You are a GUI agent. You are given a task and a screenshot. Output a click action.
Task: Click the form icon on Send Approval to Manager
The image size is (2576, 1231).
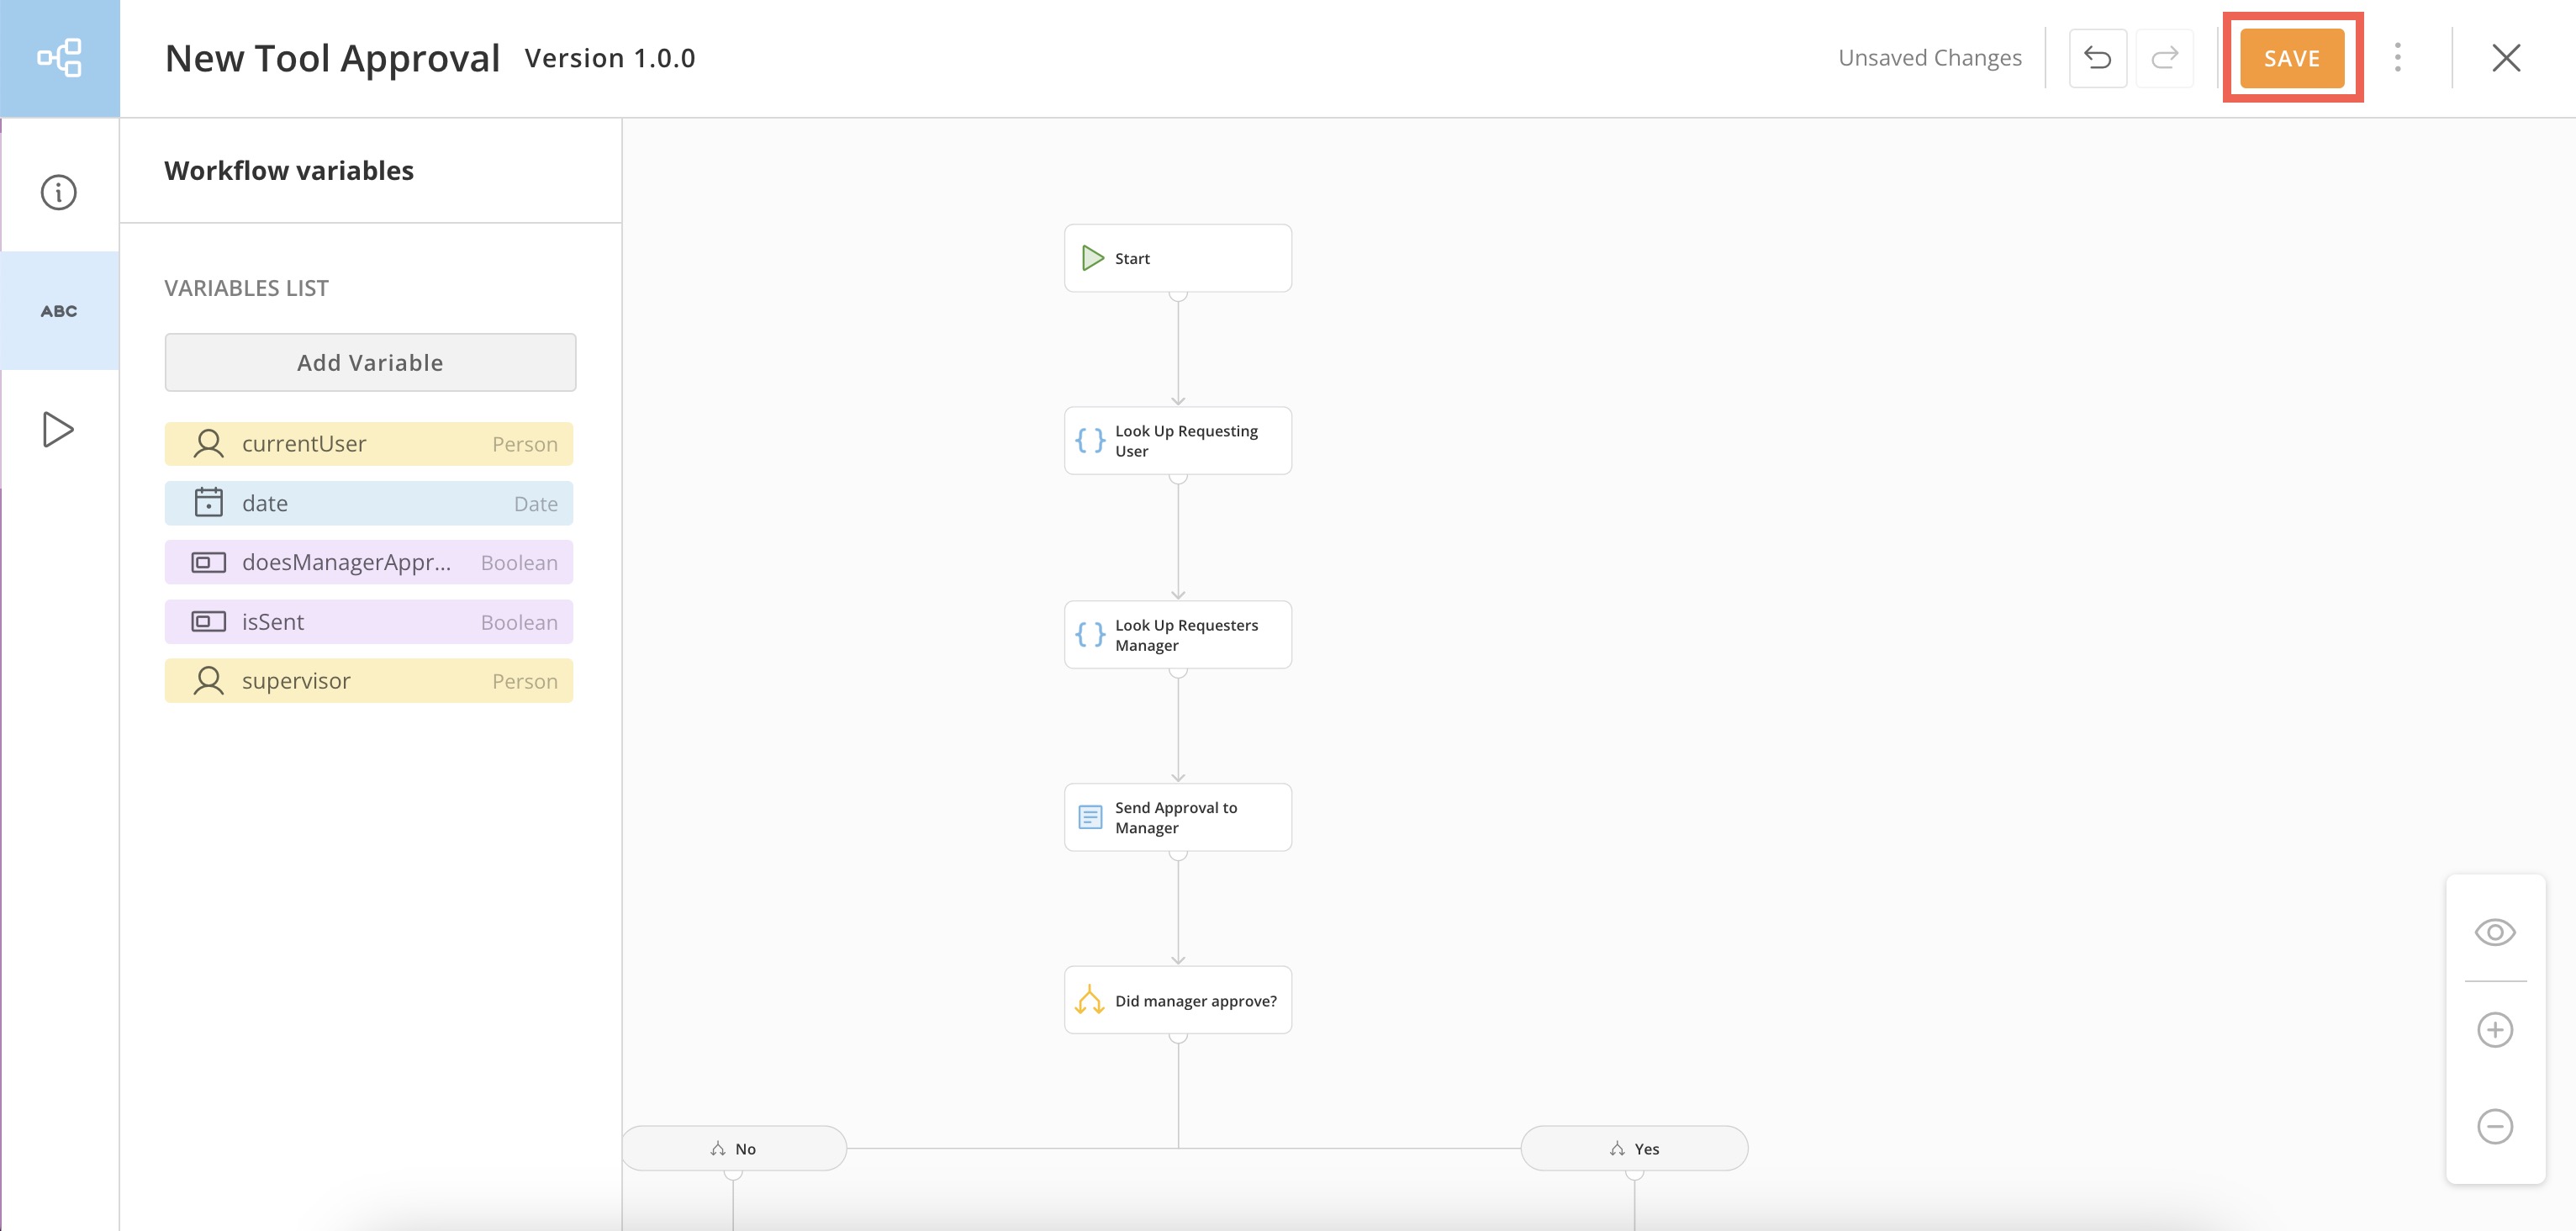click(1090, 817)
